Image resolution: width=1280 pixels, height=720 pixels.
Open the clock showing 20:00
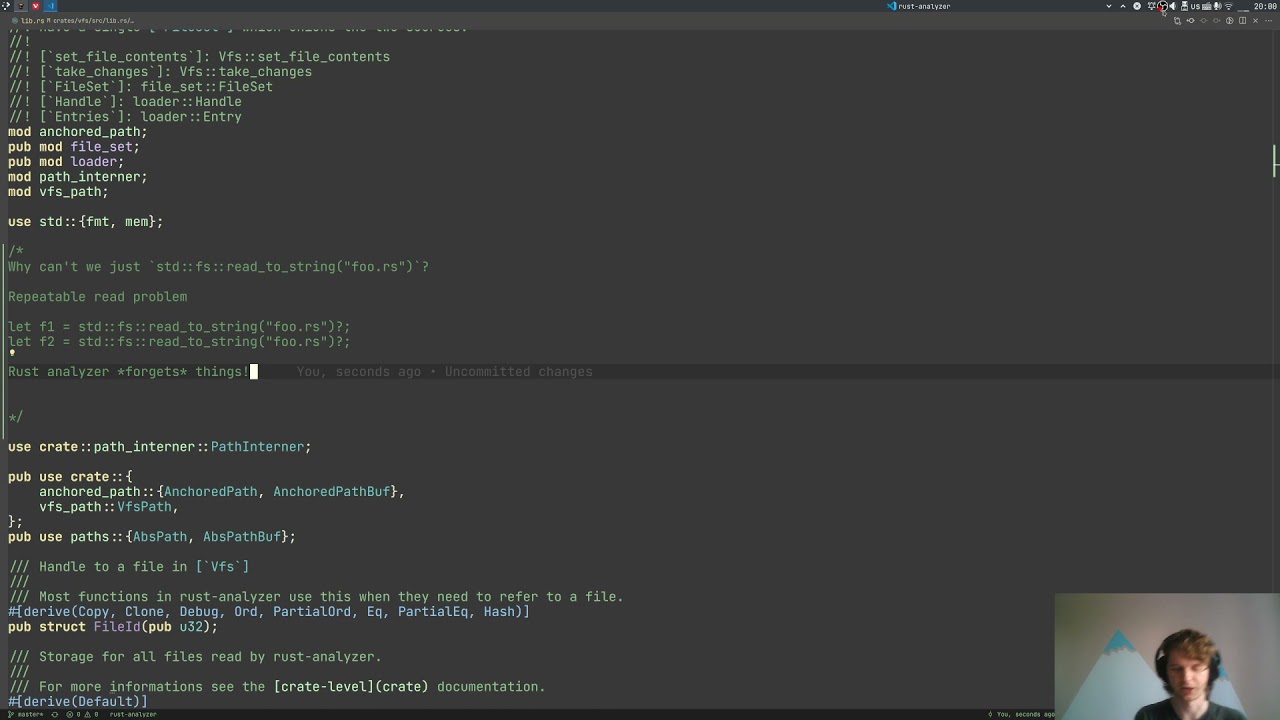(1265, 6)
